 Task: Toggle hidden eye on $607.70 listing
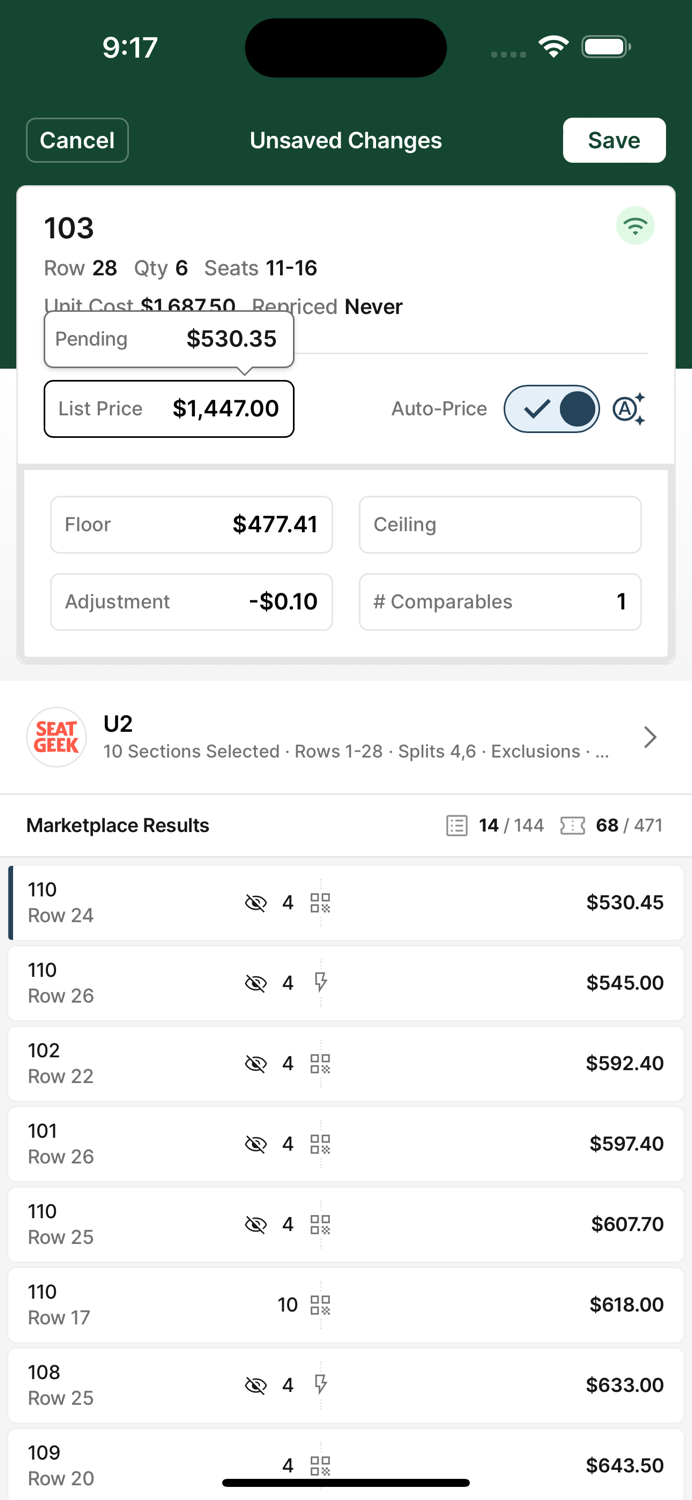click(x=256, y=1225)
